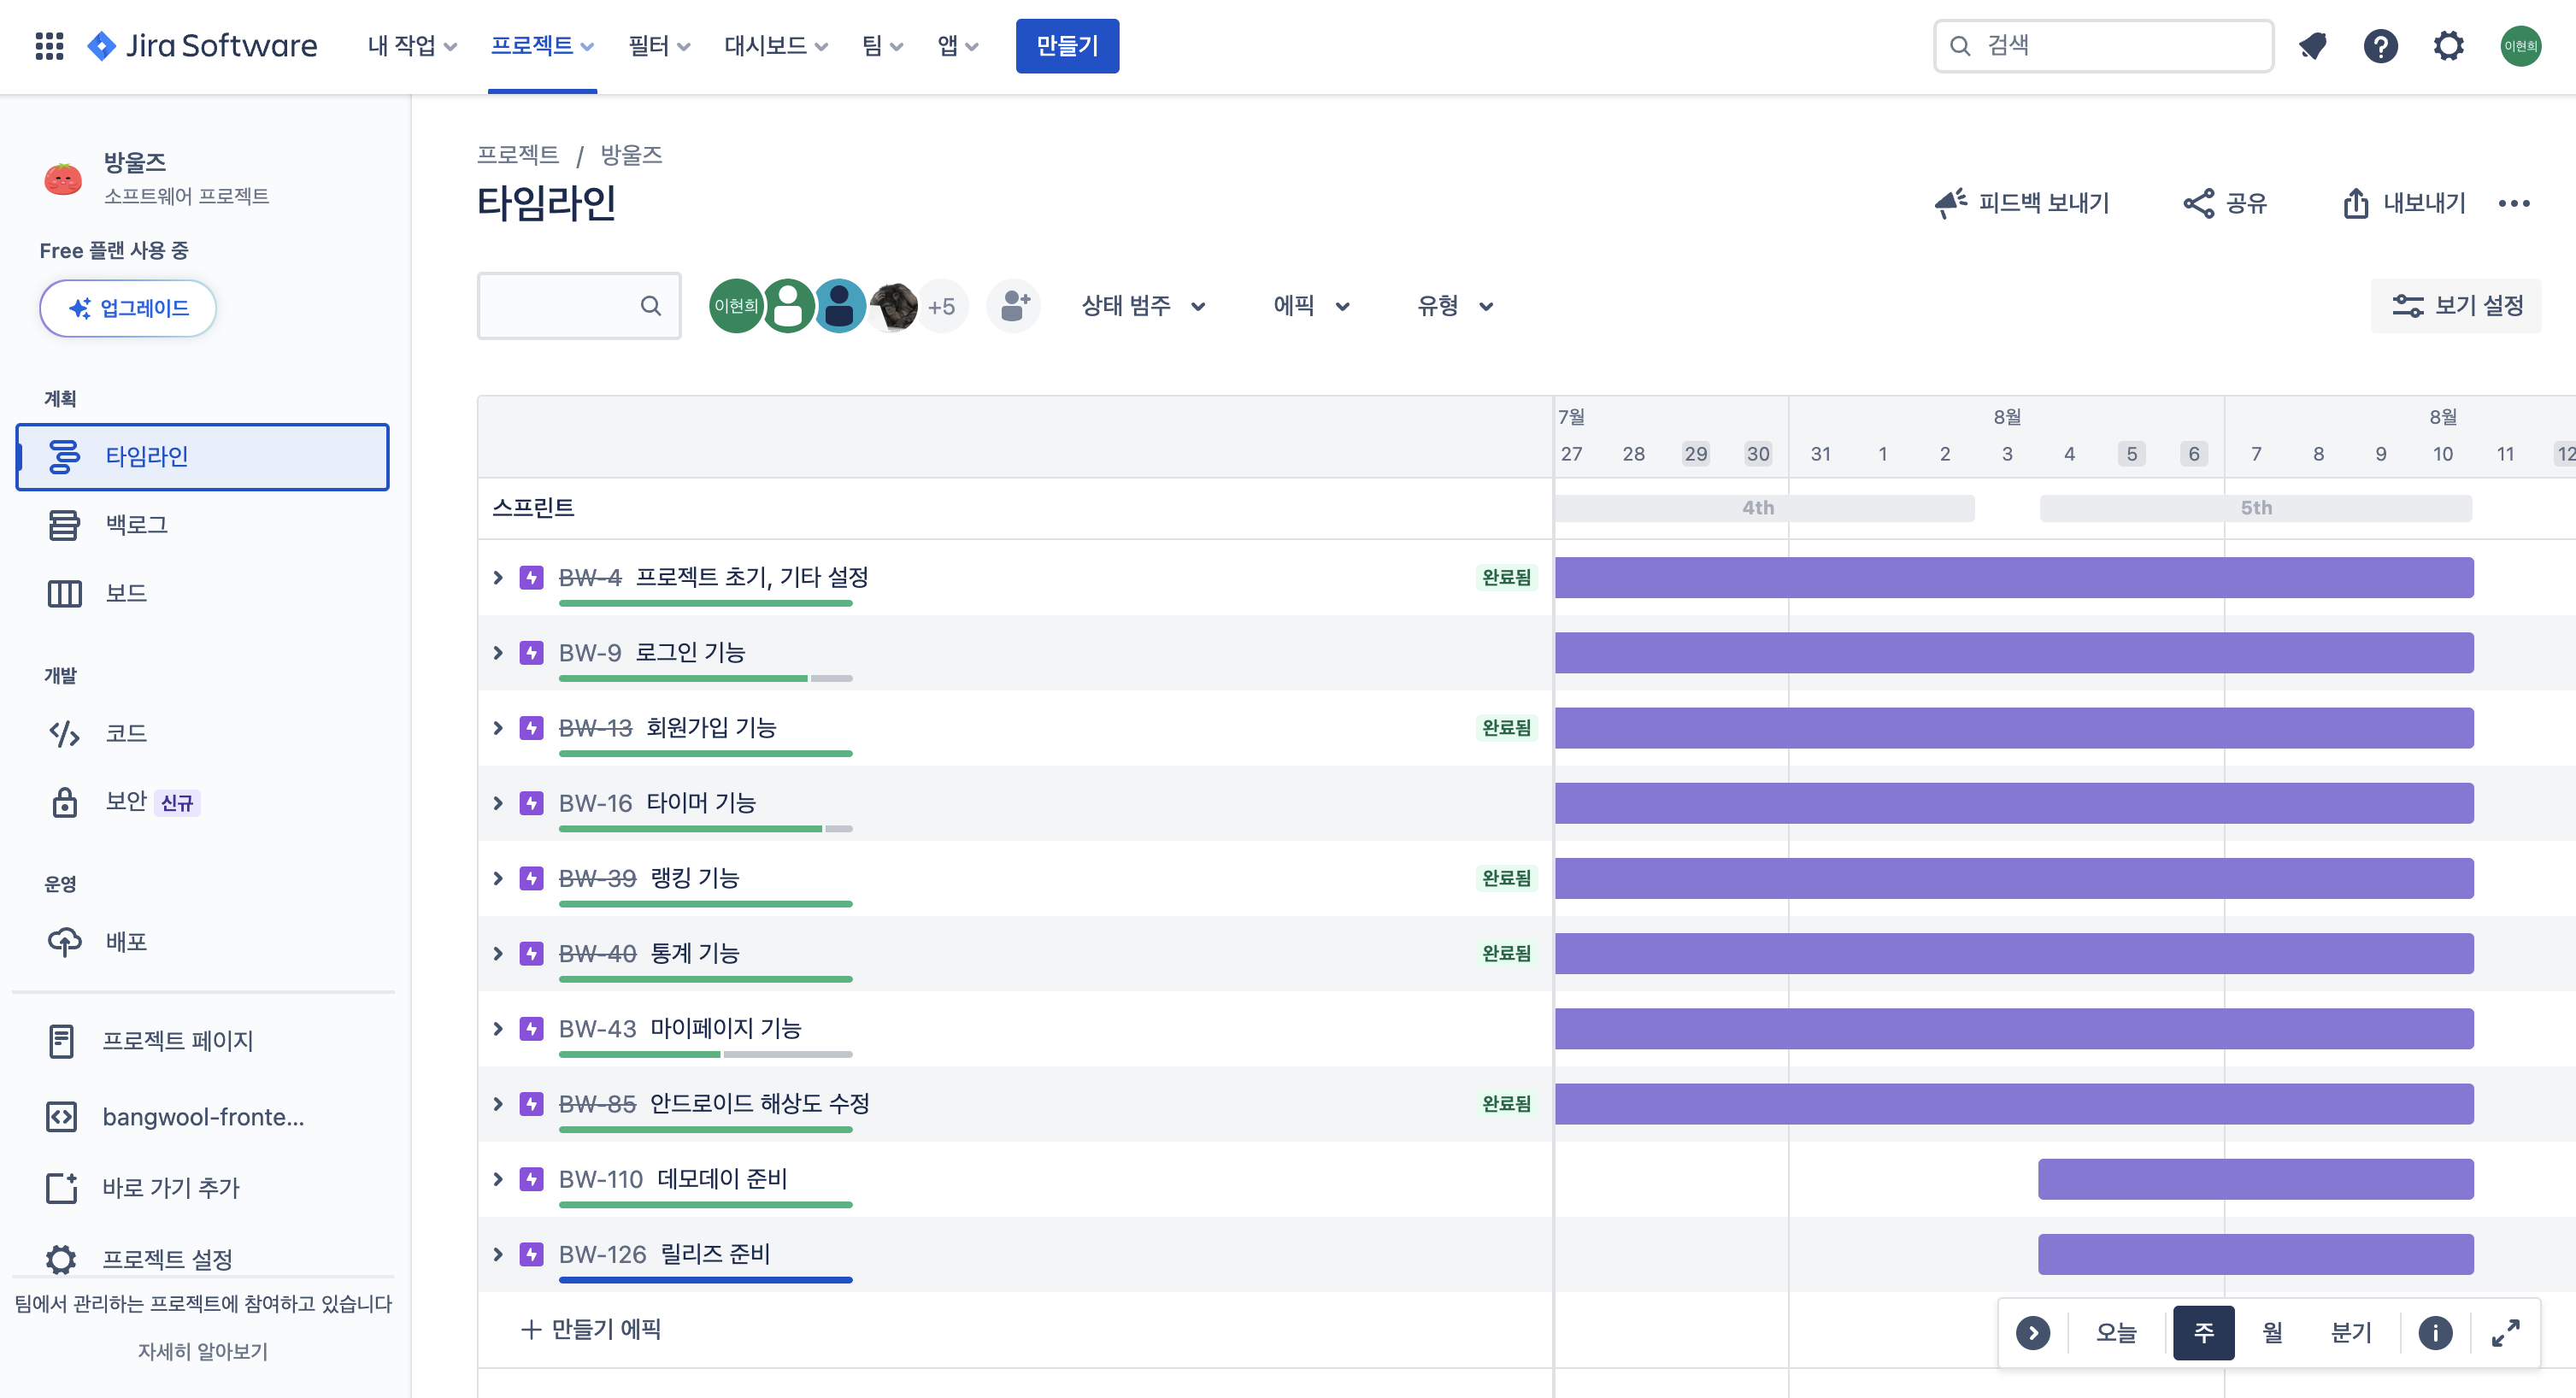
Task: Click the BW-40 통계 기능 progress bar
Action: point(705,979)
